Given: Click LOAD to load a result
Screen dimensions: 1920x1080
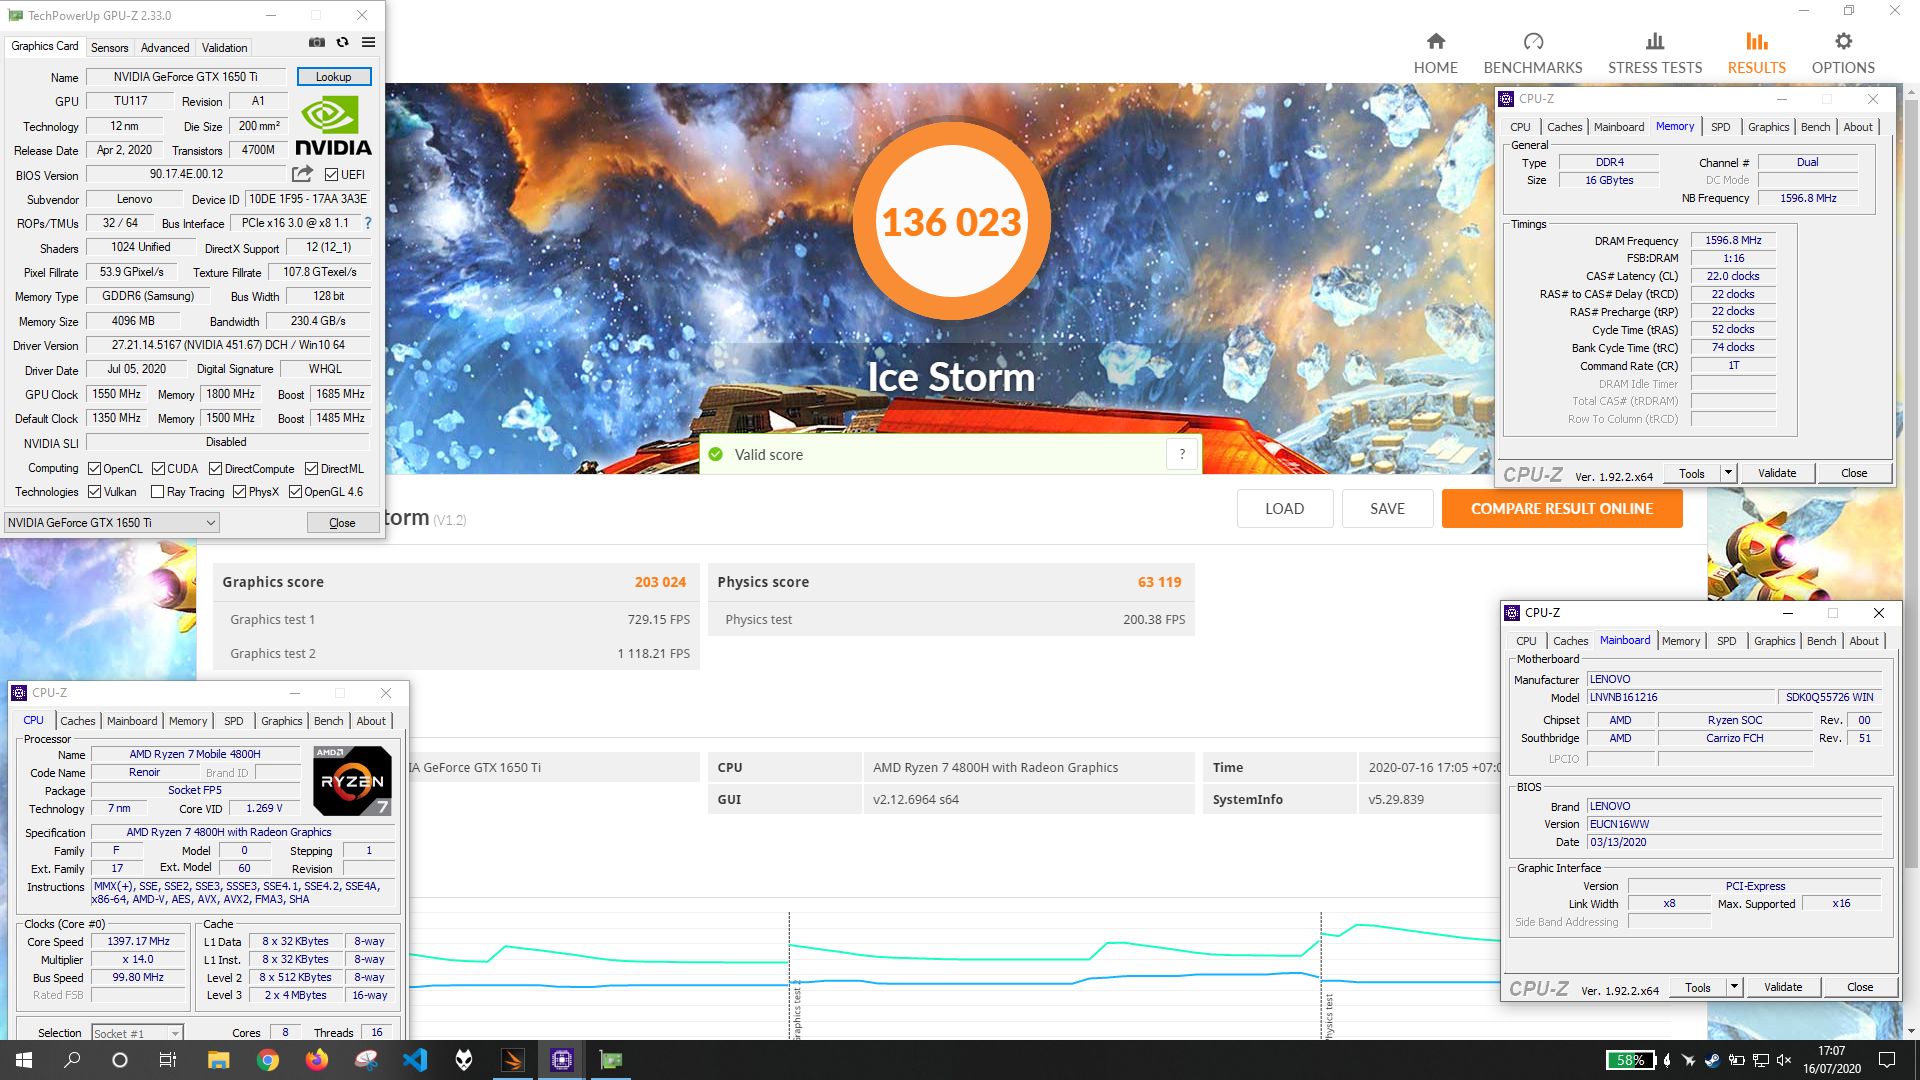Looking at the screenshot, I should [x=1284, y=508].
